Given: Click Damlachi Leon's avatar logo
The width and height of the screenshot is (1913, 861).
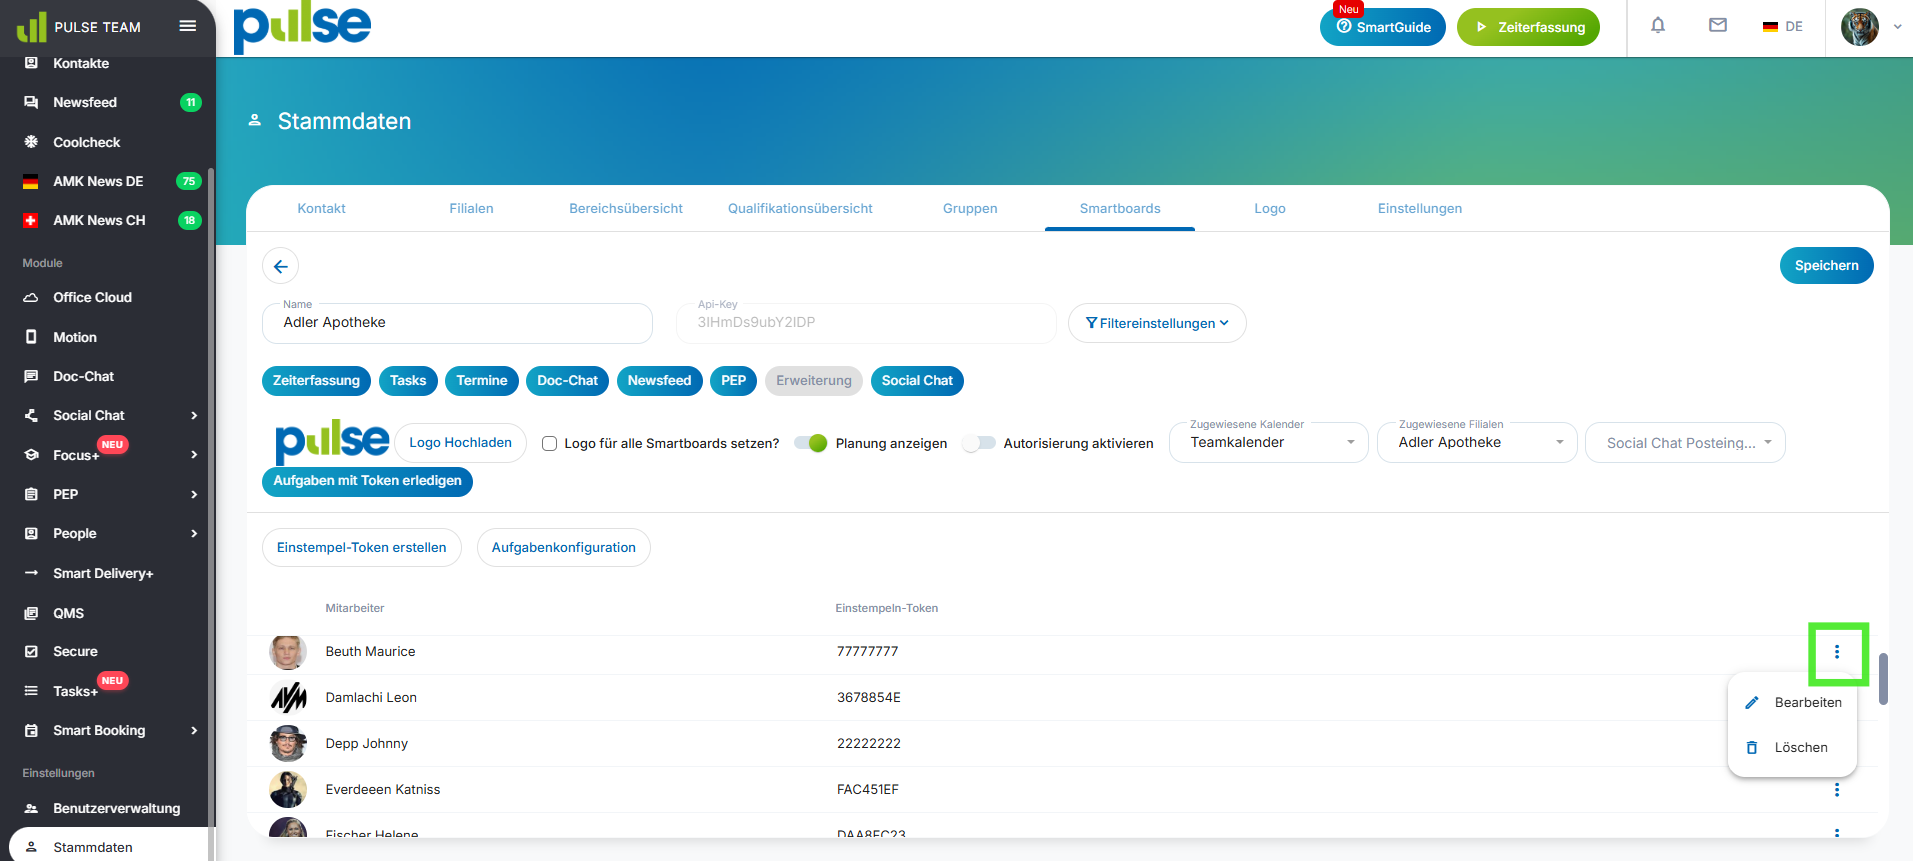Looking at the screenshot, I should tap(288, 697).
